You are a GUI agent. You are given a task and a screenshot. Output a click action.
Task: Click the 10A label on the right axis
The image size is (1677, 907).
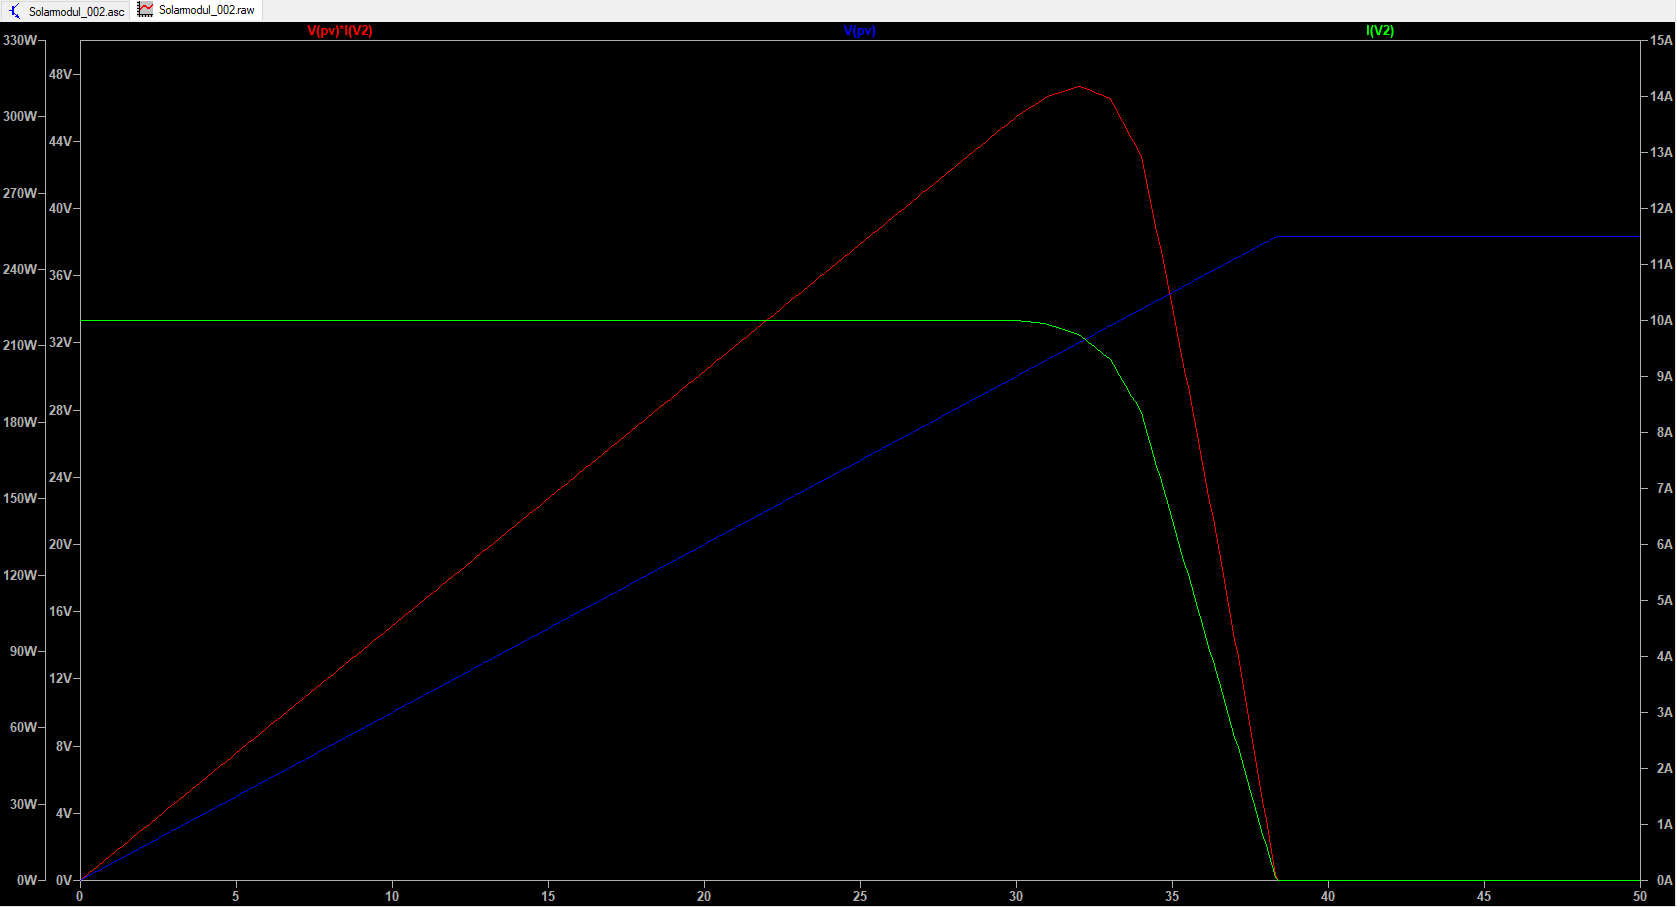click(x=1661, y=320)
